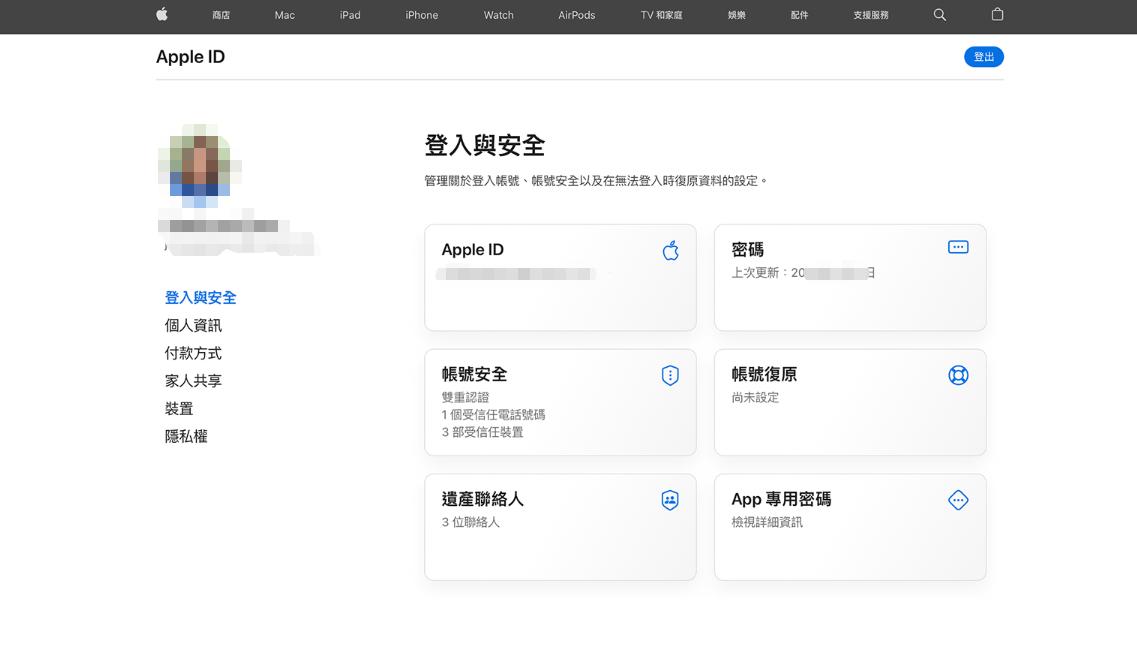Open the search icon in the navigation bar
Viewport: 1137px width, 648px height.
pyautogui.click(x=939, y=16)
